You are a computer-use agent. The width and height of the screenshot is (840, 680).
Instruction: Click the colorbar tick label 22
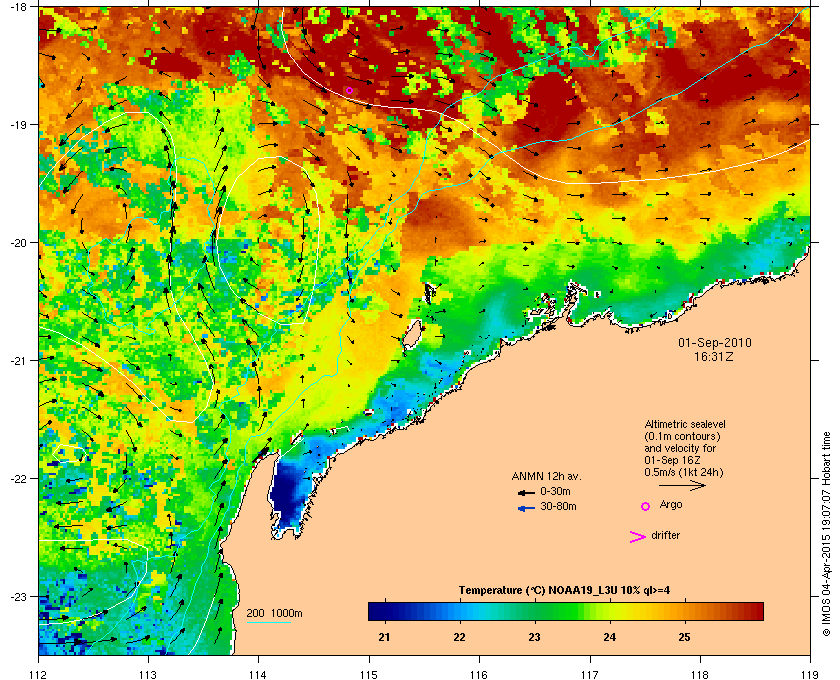459,637
